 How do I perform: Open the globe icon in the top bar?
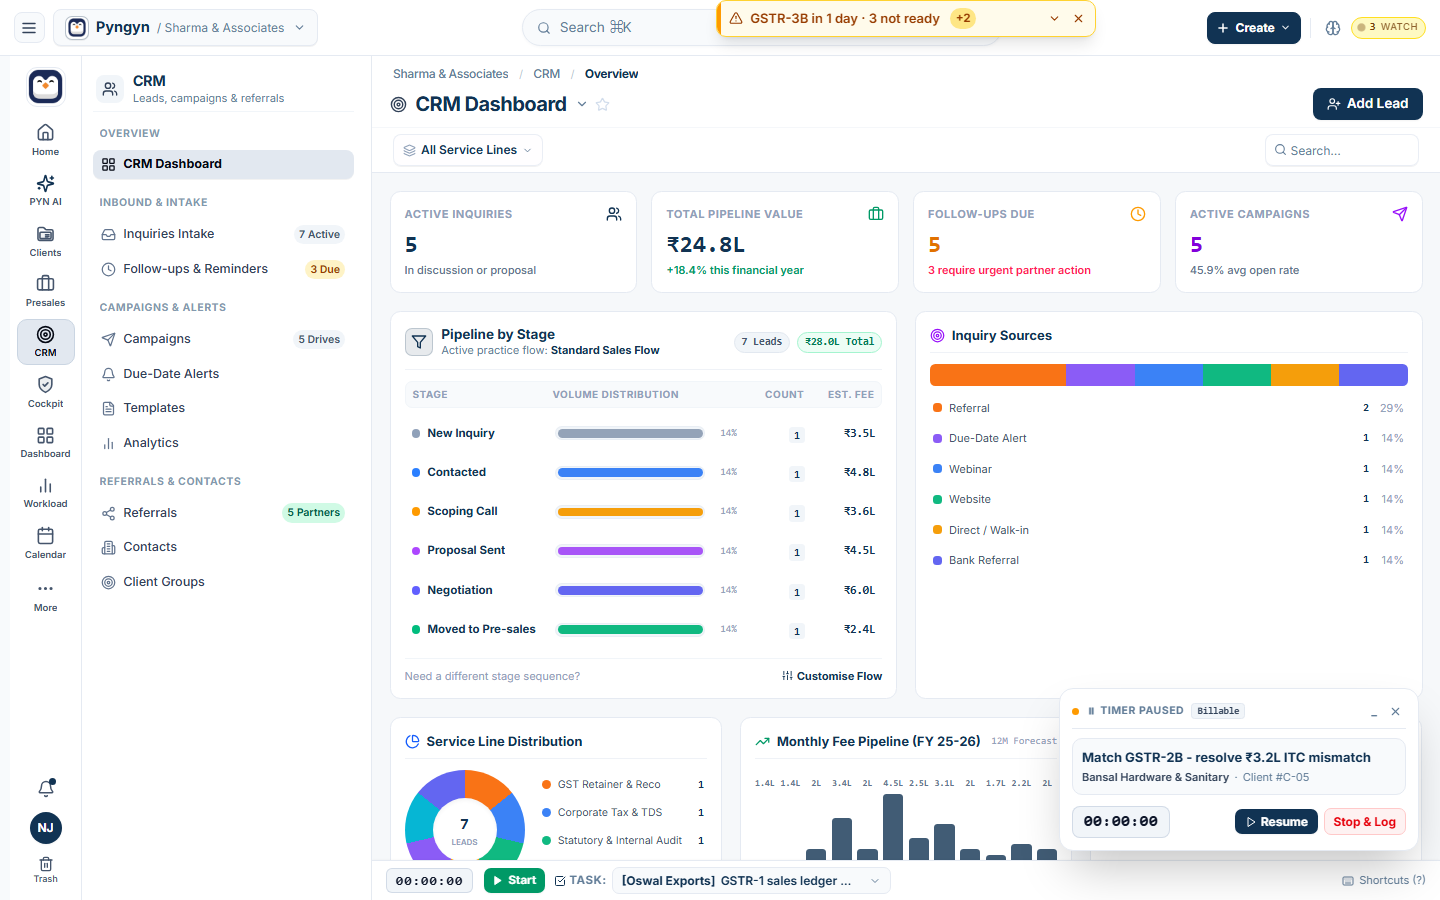tap(1333, 28)
